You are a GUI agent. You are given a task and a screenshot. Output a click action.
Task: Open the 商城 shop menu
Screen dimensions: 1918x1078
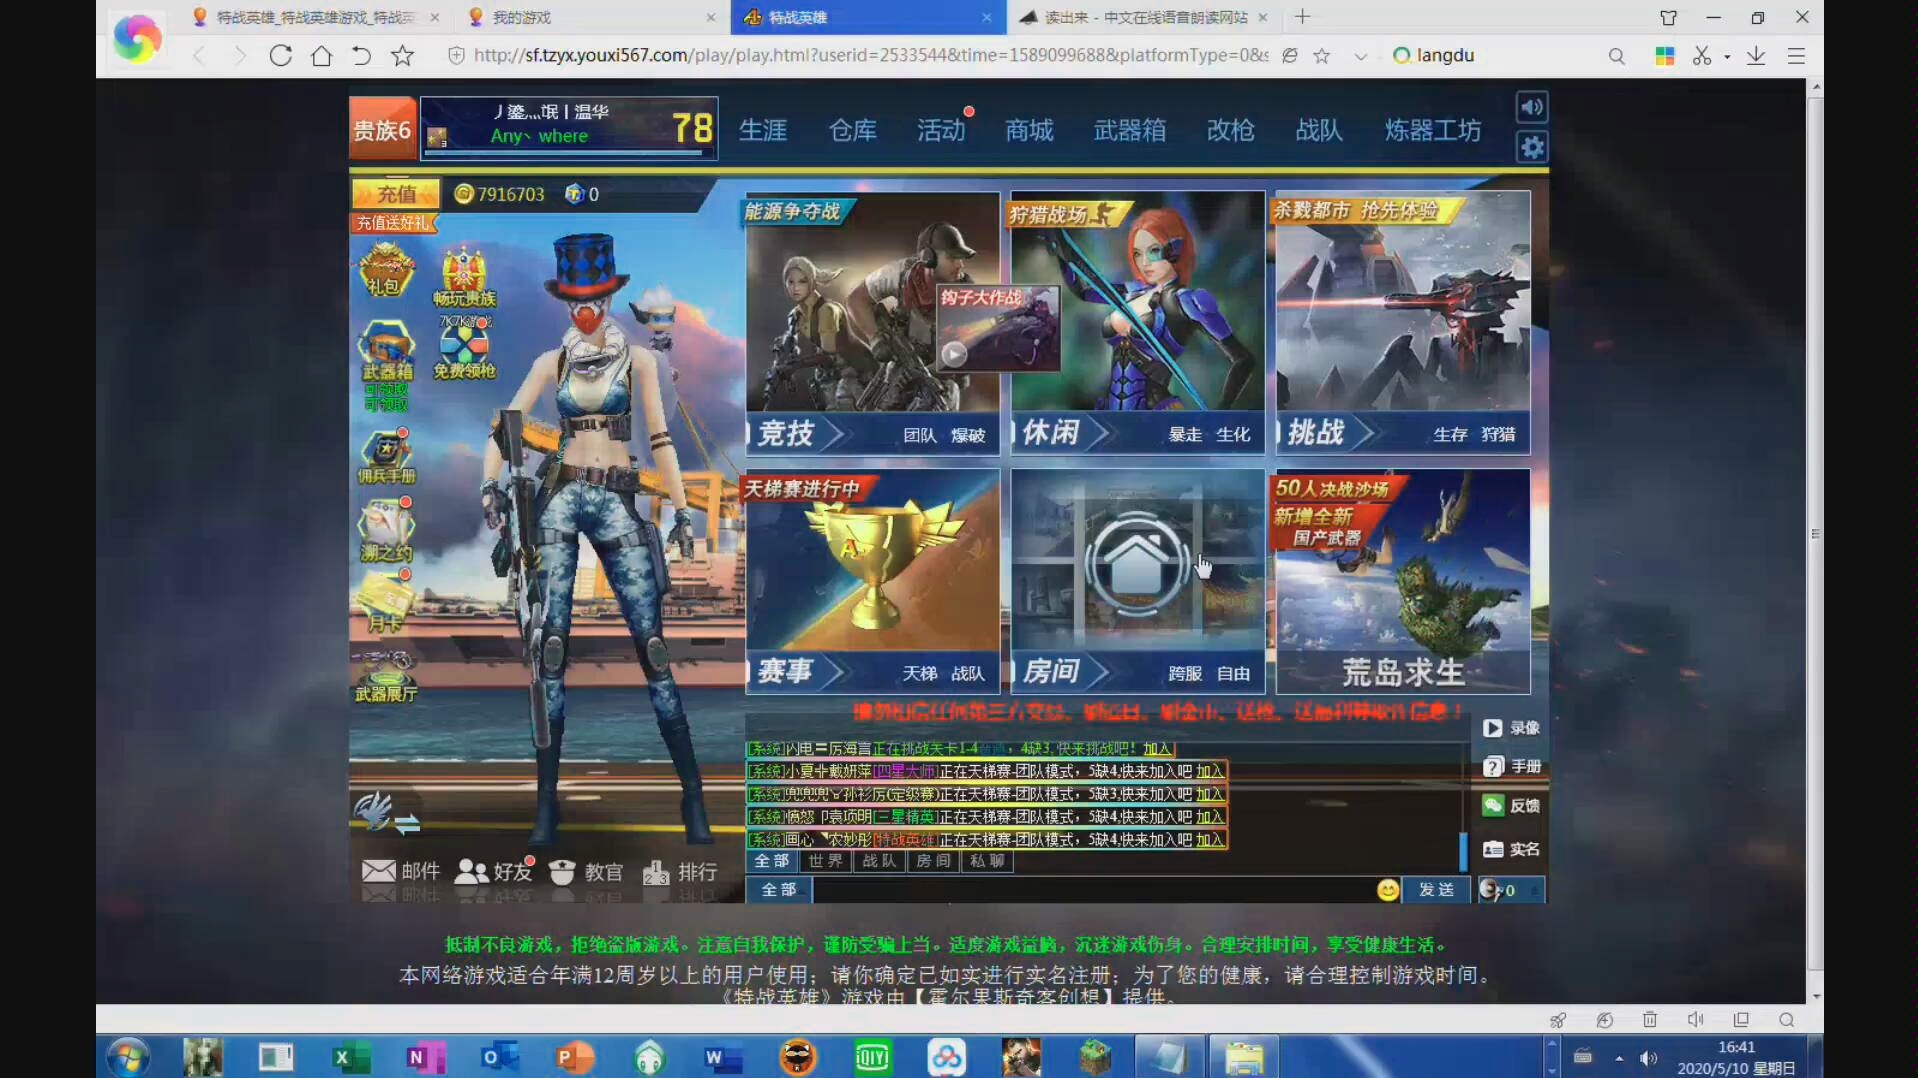1029,130
